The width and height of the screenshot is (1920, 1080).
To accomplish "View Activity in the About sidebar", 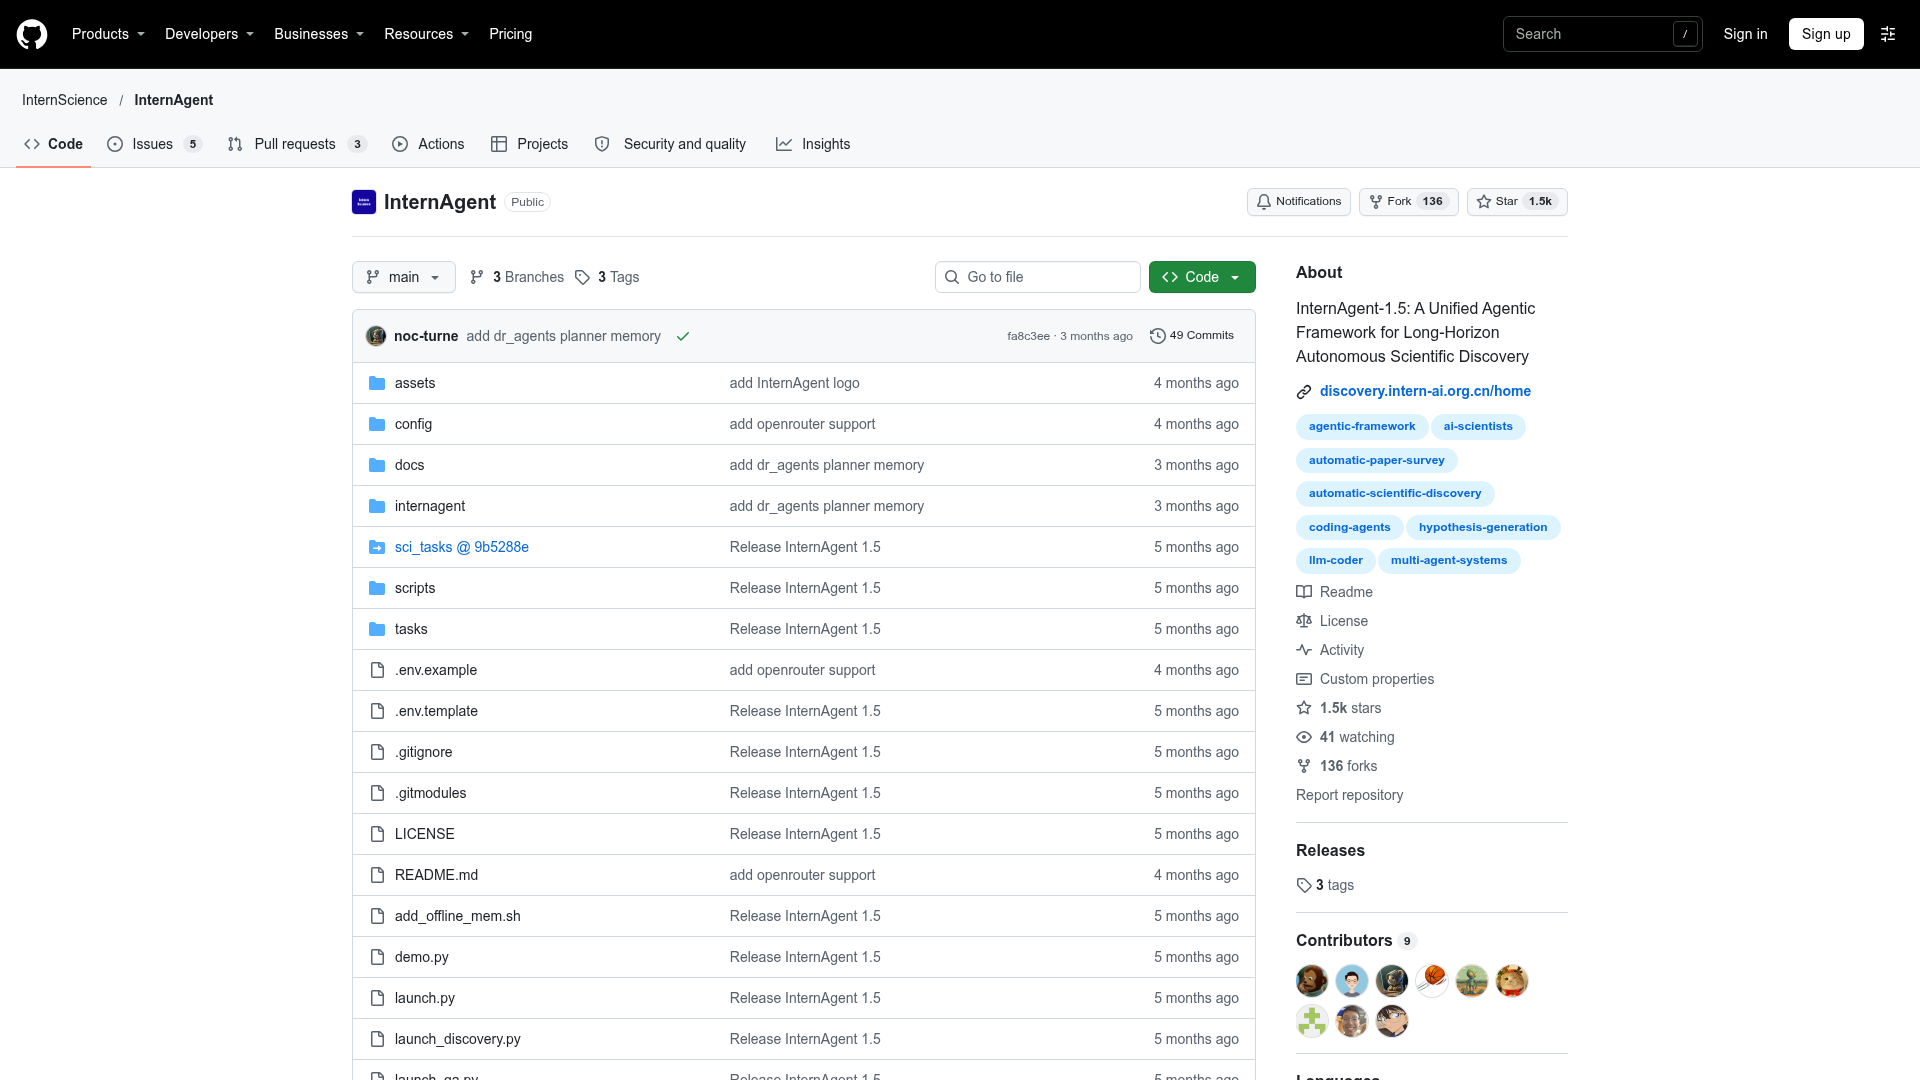I will [x=1330, y=650].
